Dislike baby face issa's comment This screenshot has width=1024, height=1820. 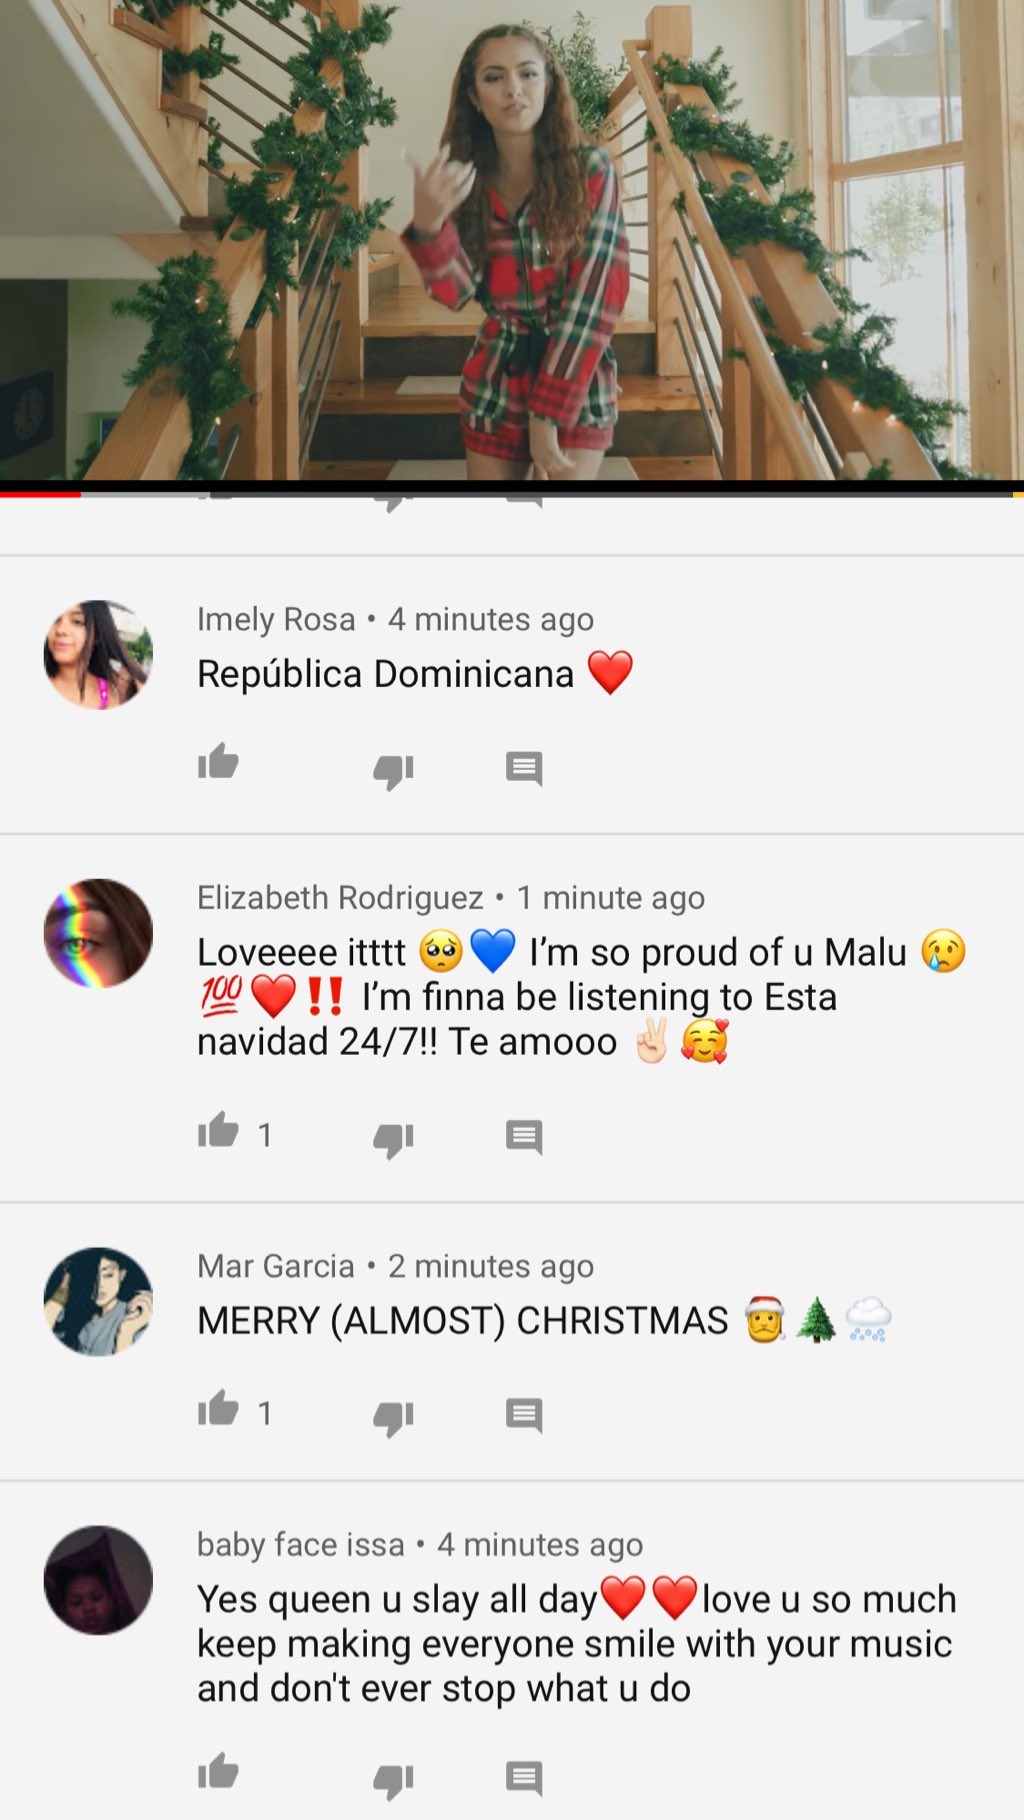pos(393,1780)
